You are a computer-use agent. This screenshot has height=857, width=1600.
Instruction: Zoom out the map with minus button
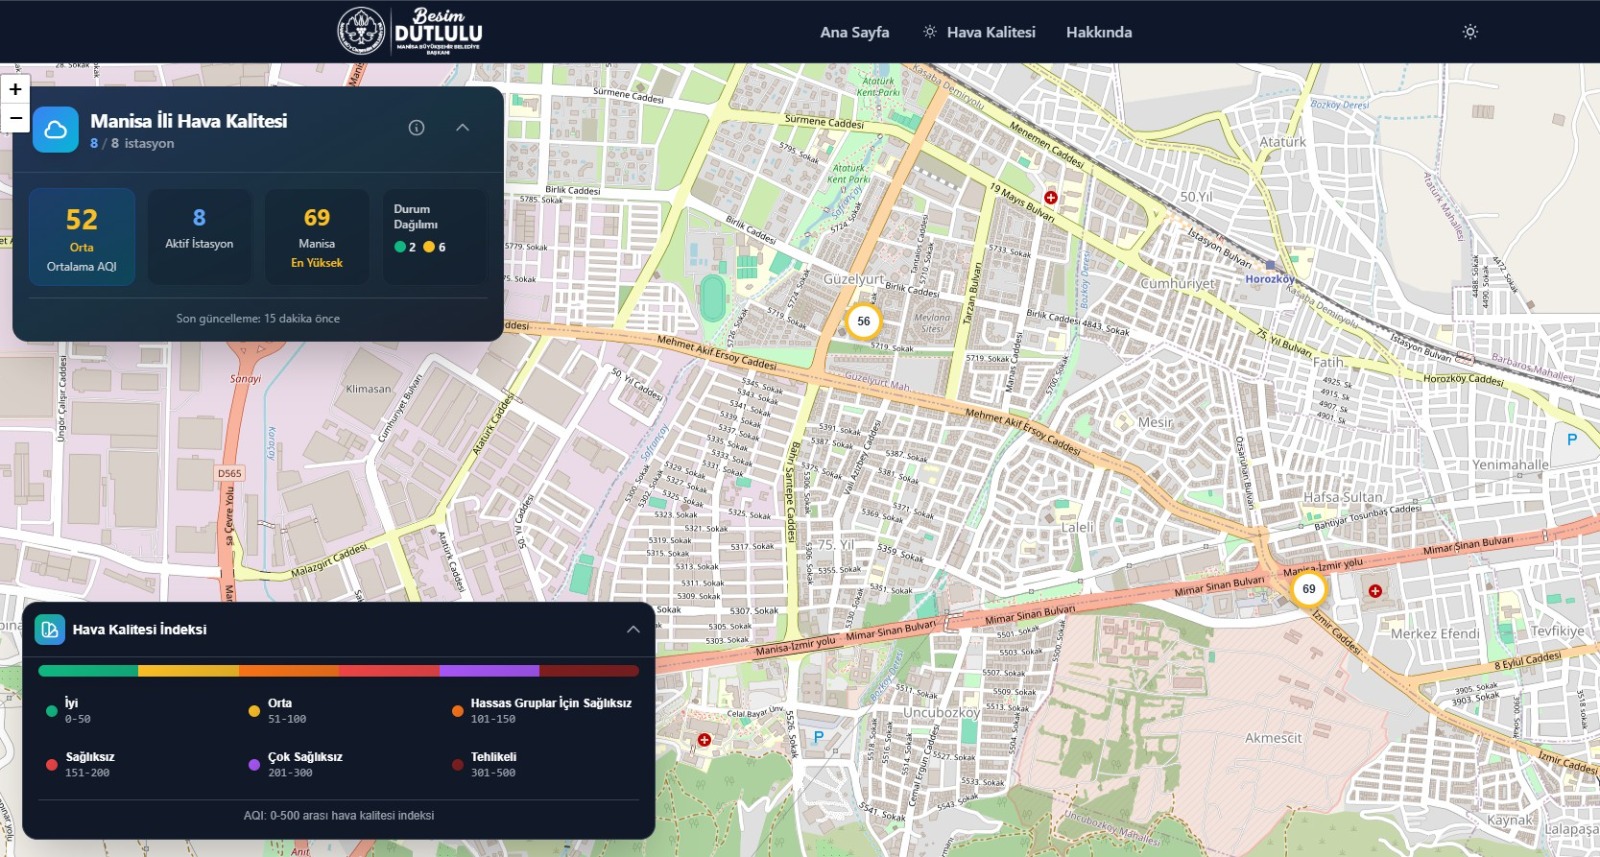(15, 117)
